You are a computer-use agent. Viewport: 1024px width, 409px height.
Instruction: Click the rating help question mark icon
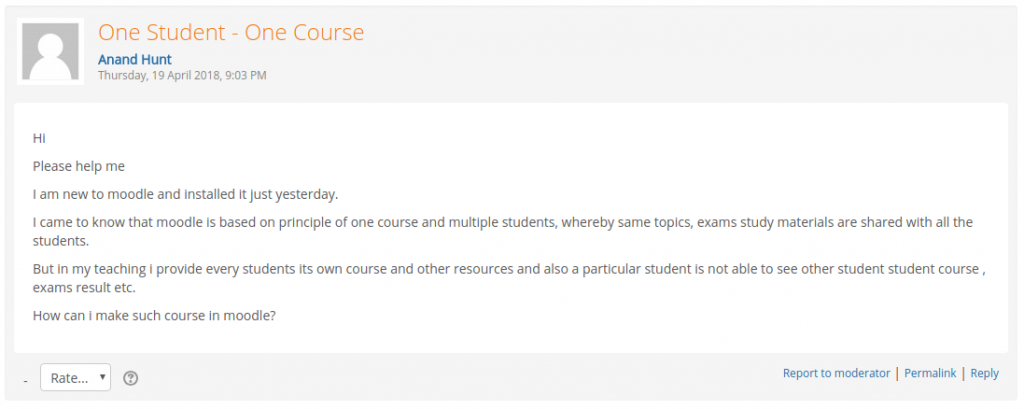131,378
